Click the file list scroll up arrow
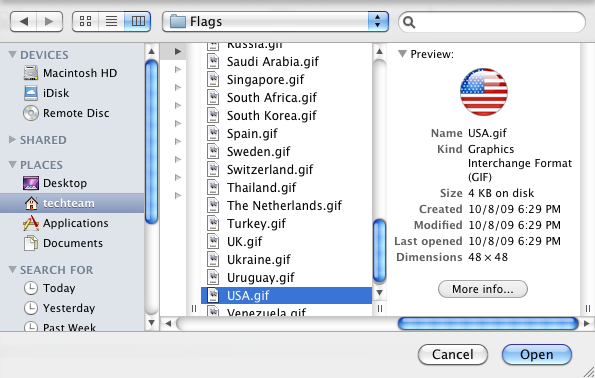The image size is (595, 378). click(x=379, y=51)
